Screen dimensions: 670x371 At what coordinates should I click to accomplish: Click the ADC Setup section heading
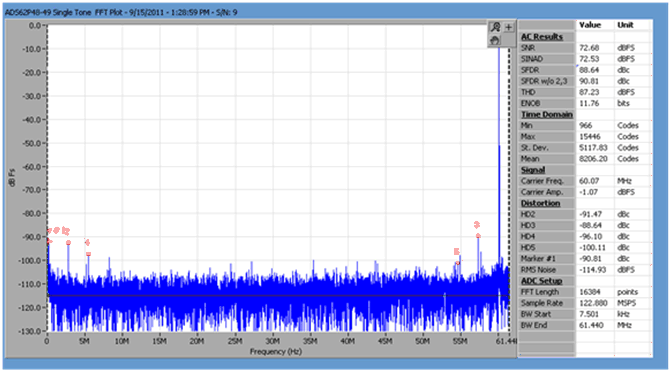tap(541, 281)
